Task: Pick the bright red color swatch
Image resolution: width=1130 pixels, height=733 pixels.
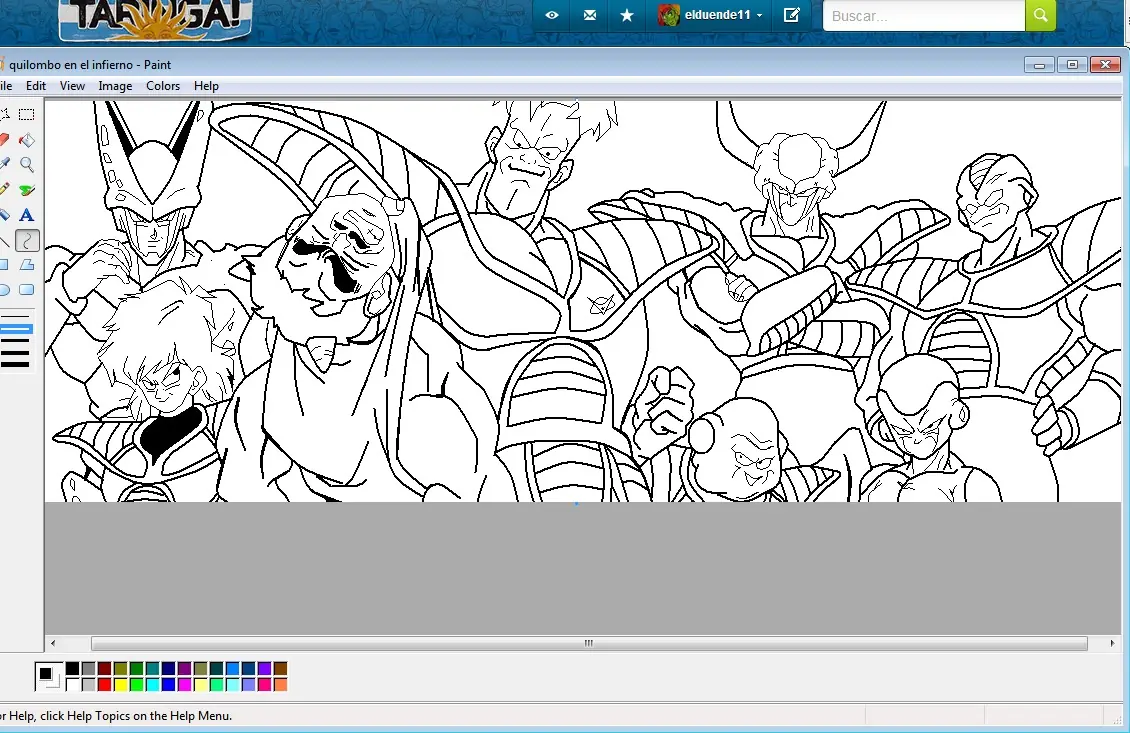Action: pos(104,685)
